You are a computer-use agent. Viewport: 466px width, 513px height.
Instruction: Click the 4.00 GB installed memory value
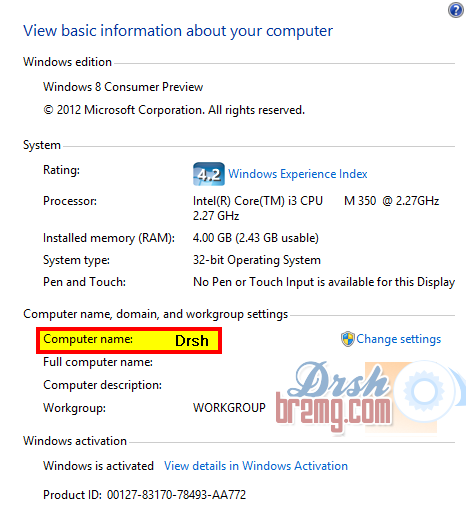(x=256, y=238)
